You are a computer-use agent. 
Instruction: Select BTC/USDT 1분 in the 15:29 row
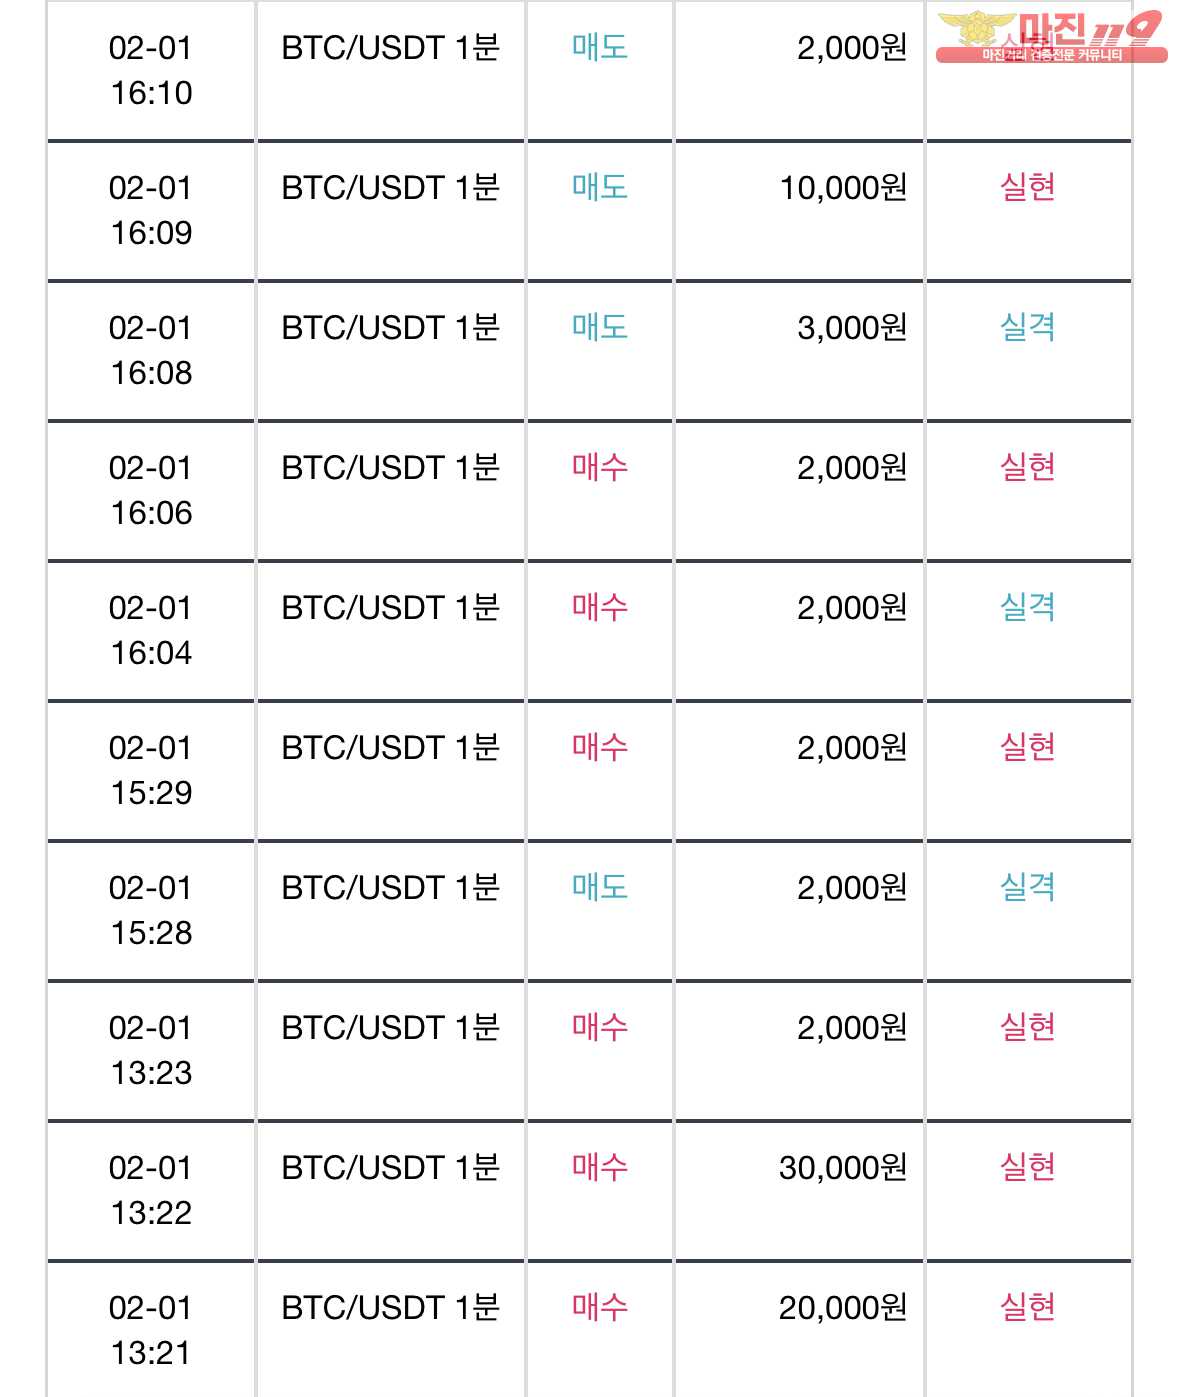coord(390,748)
